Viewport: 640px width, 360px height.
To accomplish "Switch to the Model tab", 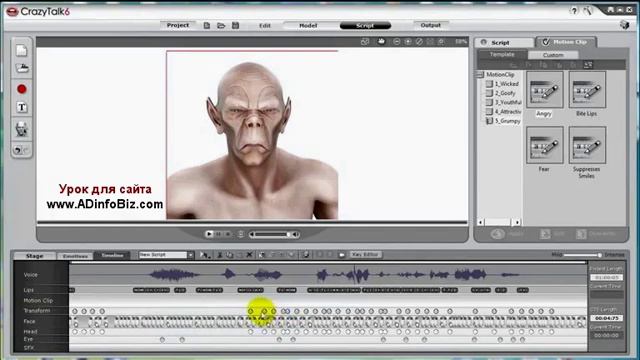I will point(308,25).
